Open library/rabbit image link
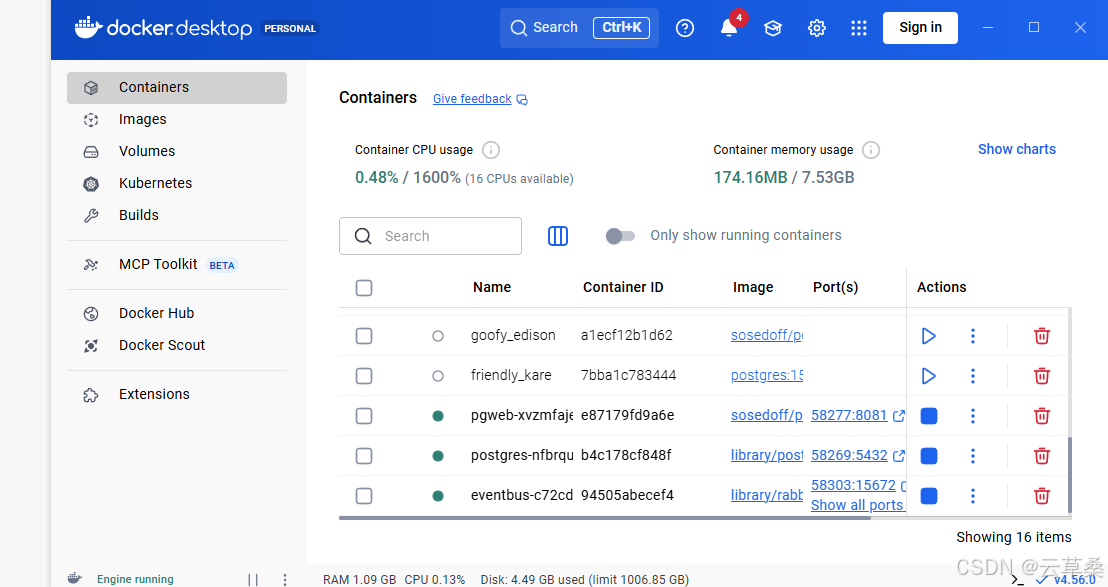This screenshot has height=587, width=1108. click(x=767, y=495)
